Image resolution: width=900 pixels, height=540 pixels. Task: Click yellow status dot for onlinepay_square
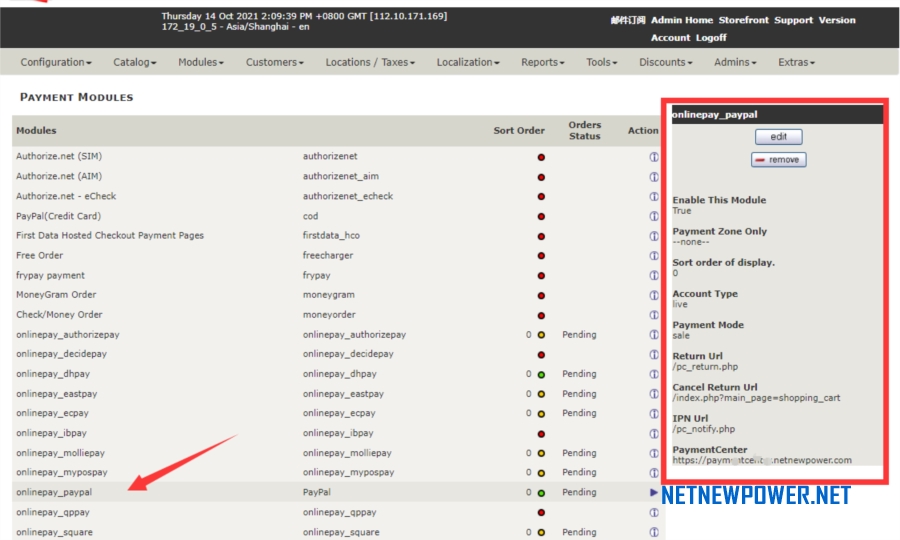click(541, 533)
